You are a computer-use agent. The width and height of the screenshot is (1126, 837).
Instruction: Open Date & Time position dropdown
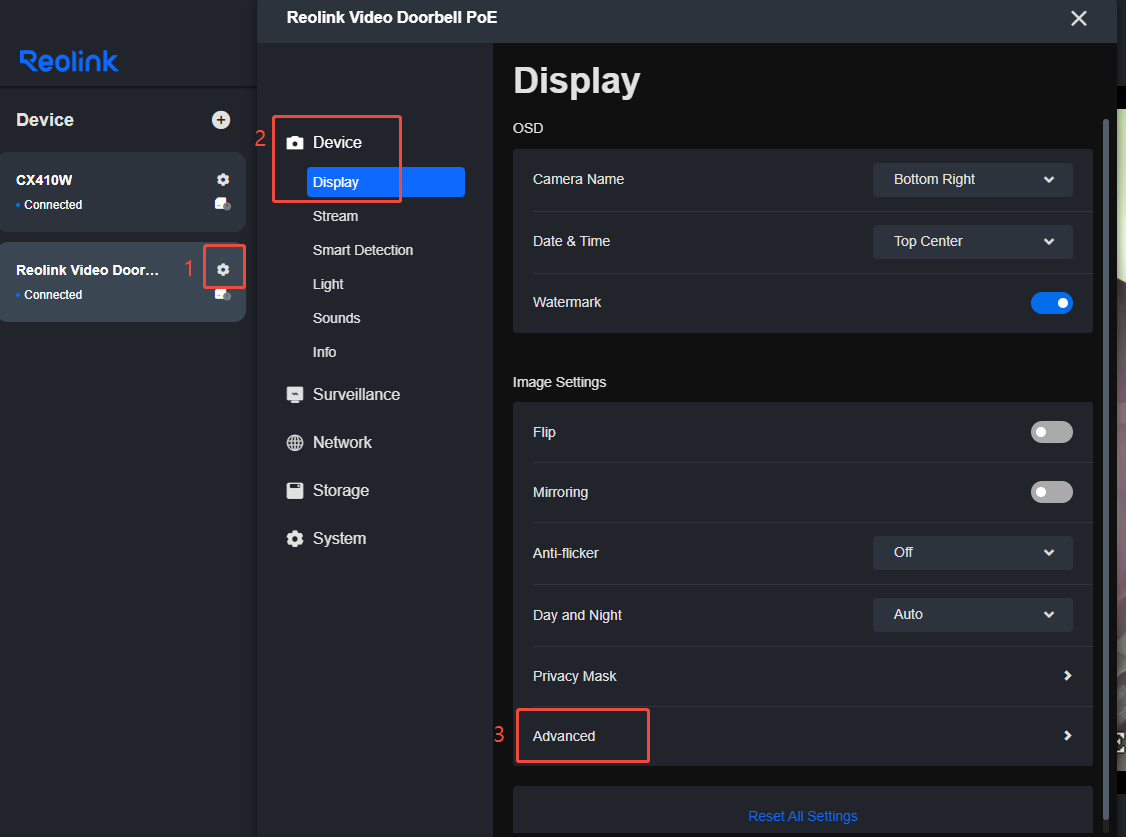tap(972, 242)
